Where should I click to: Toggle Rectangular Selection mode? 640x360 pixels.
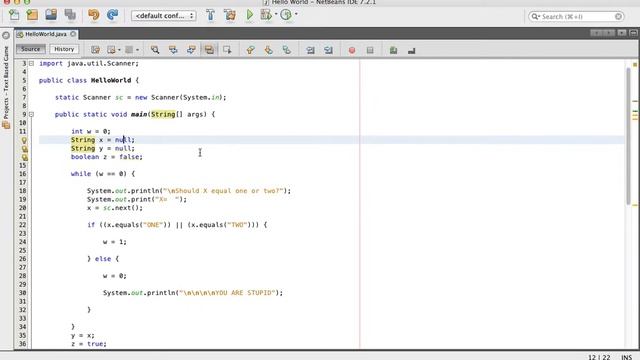click(227, 50)
